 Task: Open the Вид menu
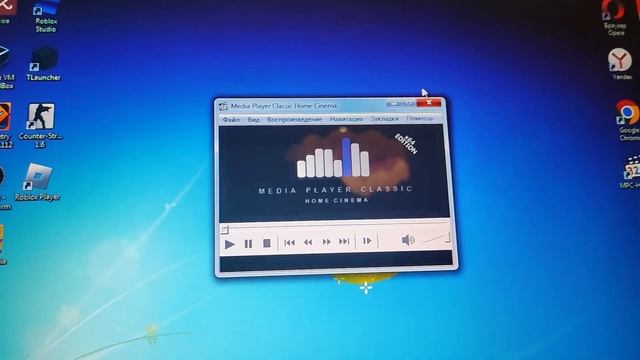[253, 120]
